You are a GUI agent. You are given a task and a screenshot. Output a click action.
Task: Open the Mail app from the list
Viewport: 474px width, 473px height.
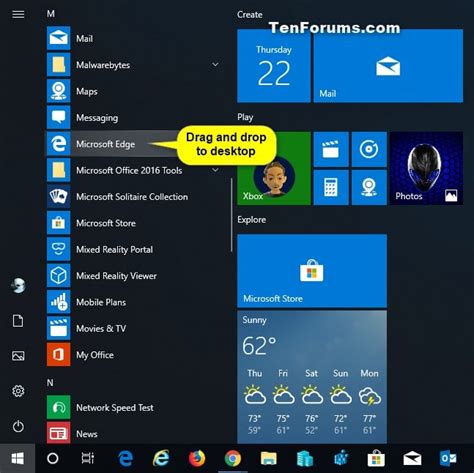click(x=133, y=38)
